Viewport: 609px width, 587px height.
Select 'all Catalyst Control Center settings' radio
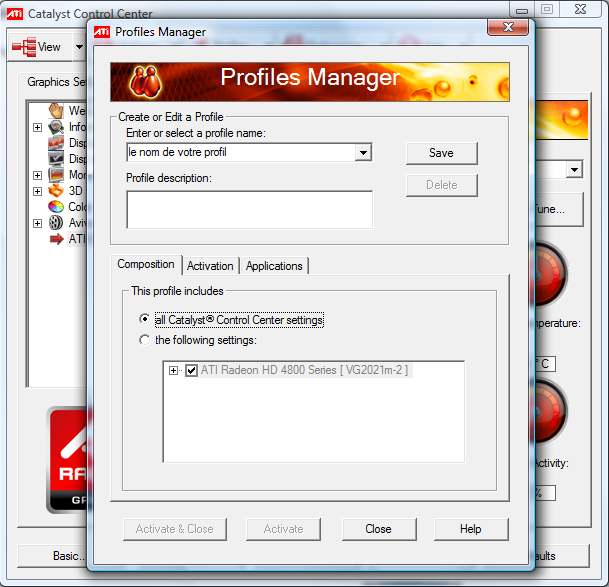click(145, 320)
